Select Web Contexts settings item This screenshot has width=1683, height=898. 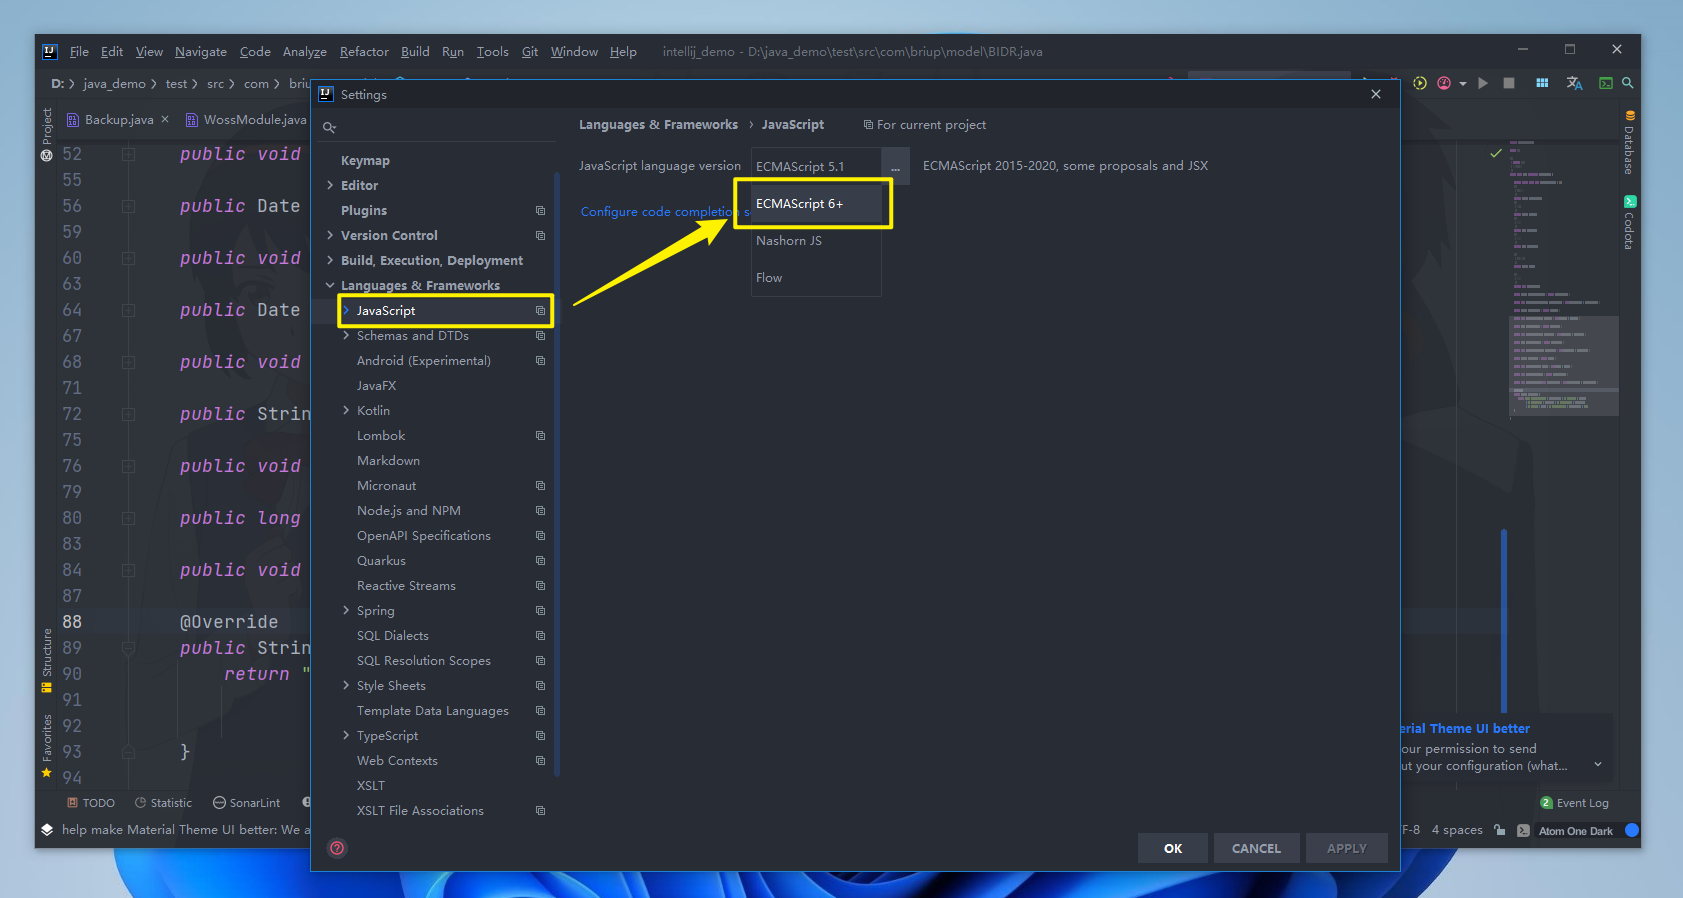pyautogui.click(x=397, y=761)
